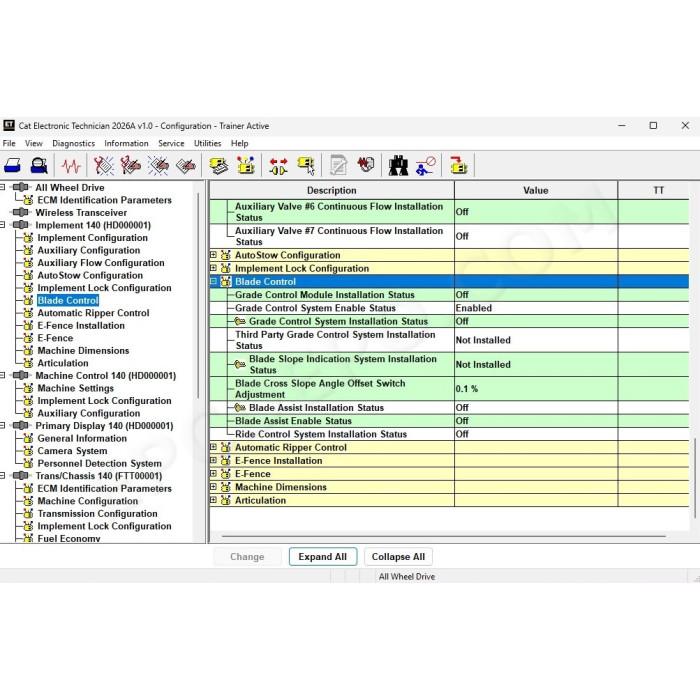Screen dimensions: 700x700
Task: Open the Help menu
Action: point(239,143)
